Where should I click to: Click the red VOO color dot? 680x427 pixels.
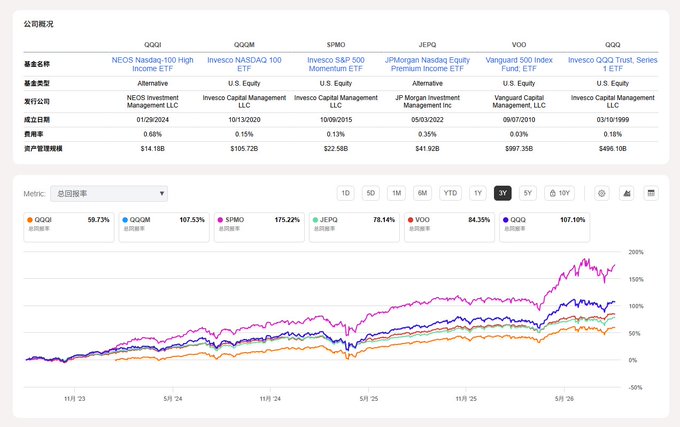[x=410, y=220]
